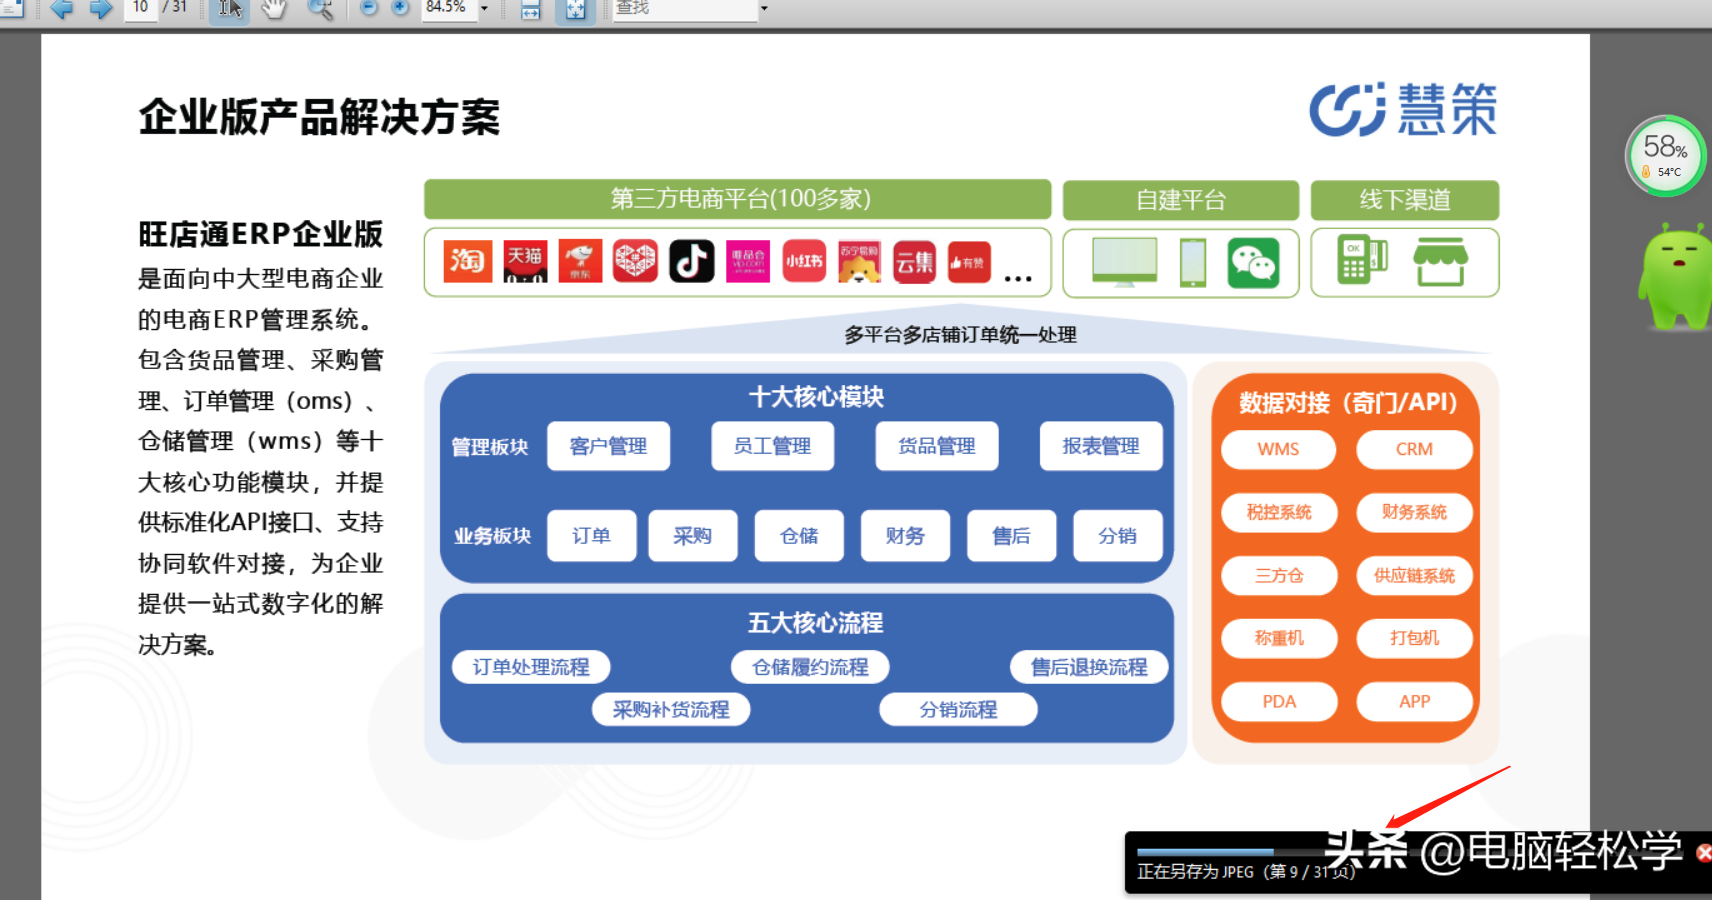Click the APP pill
Image resolution: width=1712 pixels, height=900 pixels.
coord(1414,702)
